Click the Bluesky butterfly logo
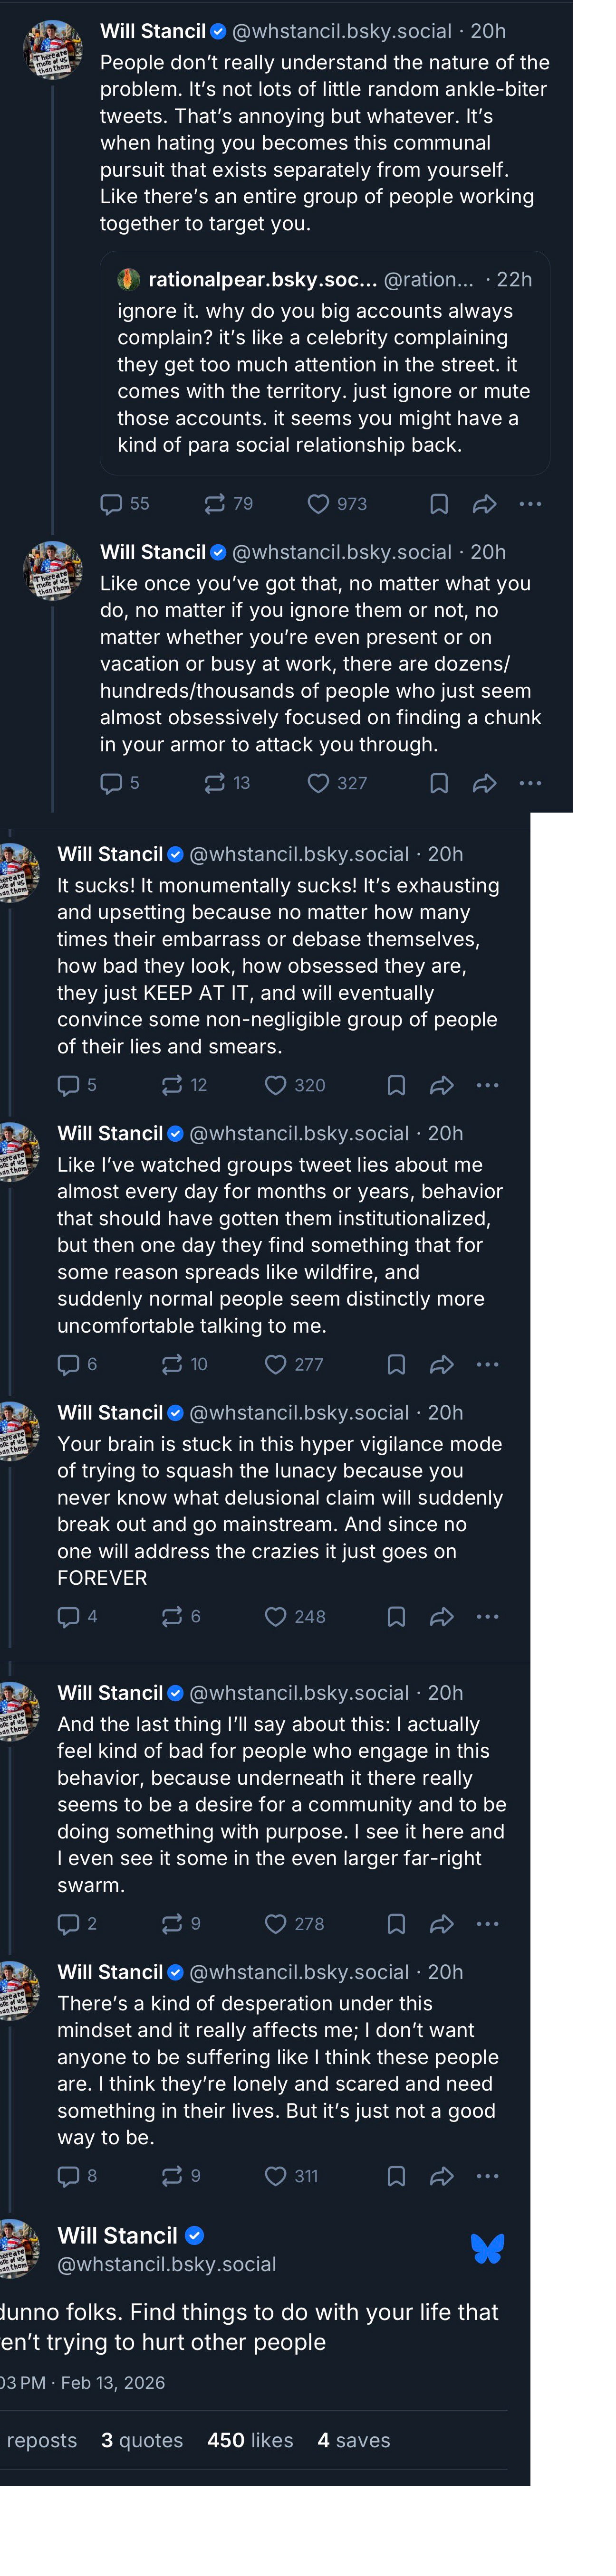Screen dimensions: 616x2576 pyautogui.click(x=487, y=2249)
